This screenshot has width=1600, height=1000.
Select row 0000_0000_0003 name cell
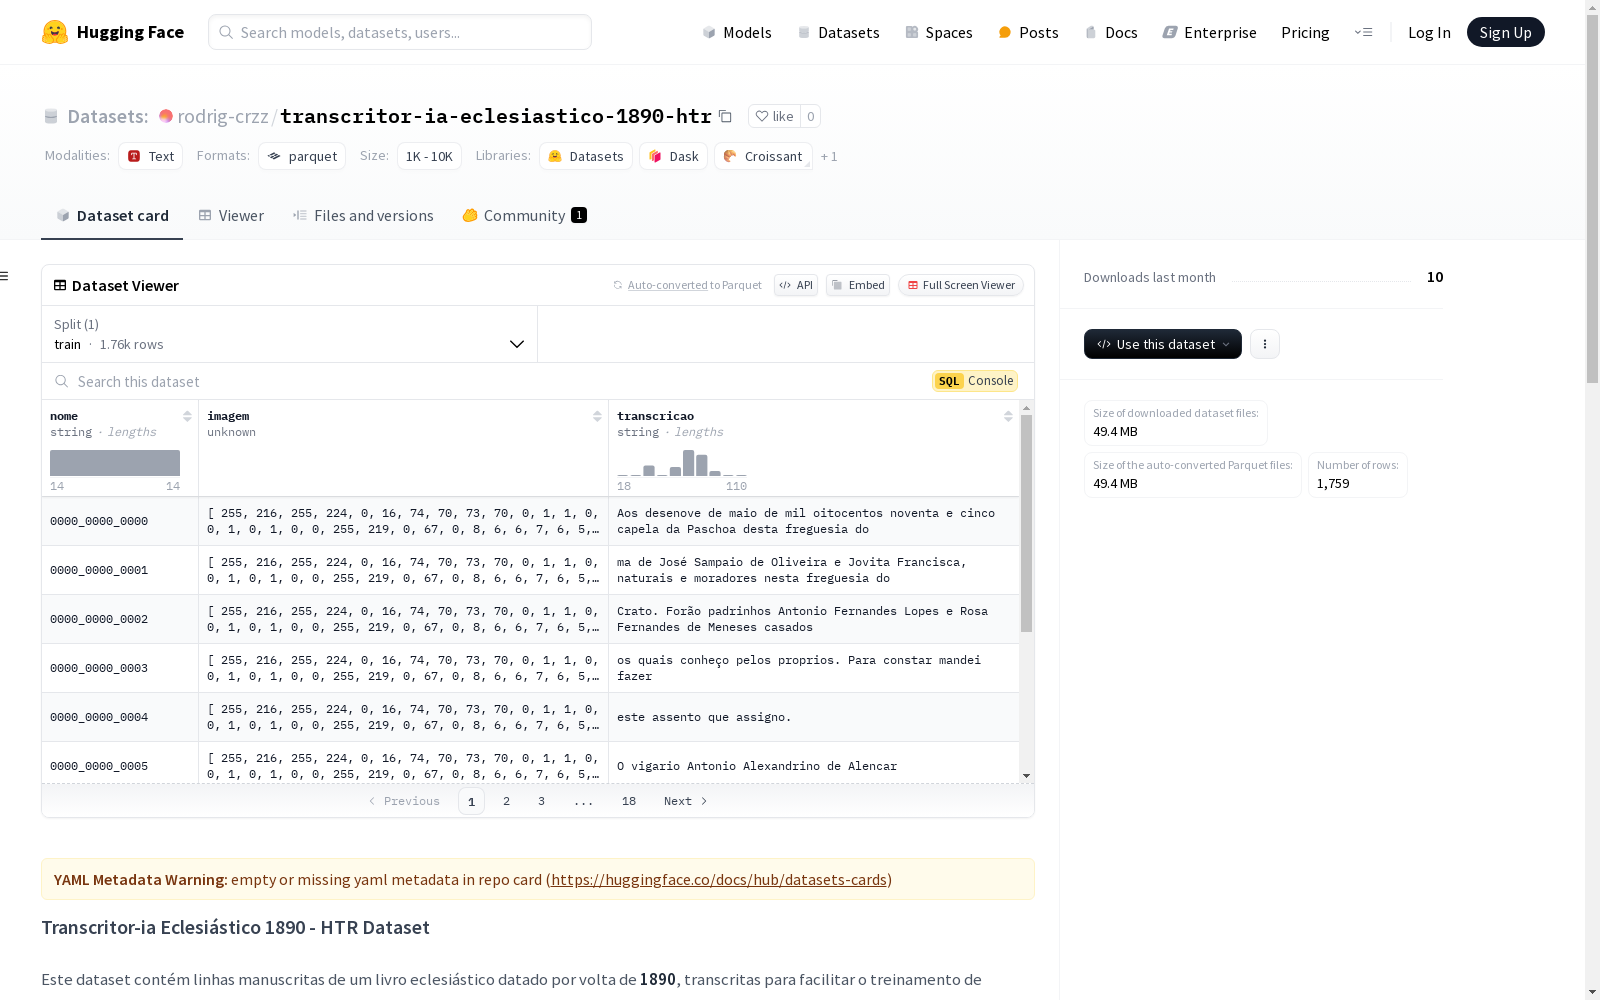click(120, 668)
